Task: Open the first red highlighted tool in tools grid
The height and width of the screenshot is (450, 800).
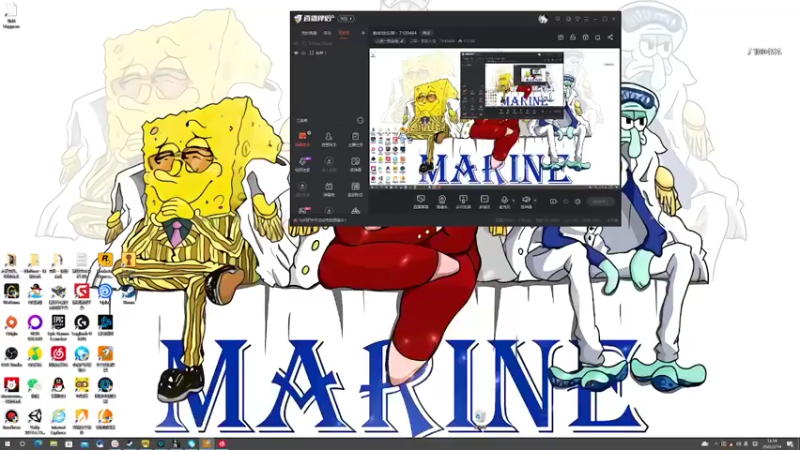Action: (303, 138)
